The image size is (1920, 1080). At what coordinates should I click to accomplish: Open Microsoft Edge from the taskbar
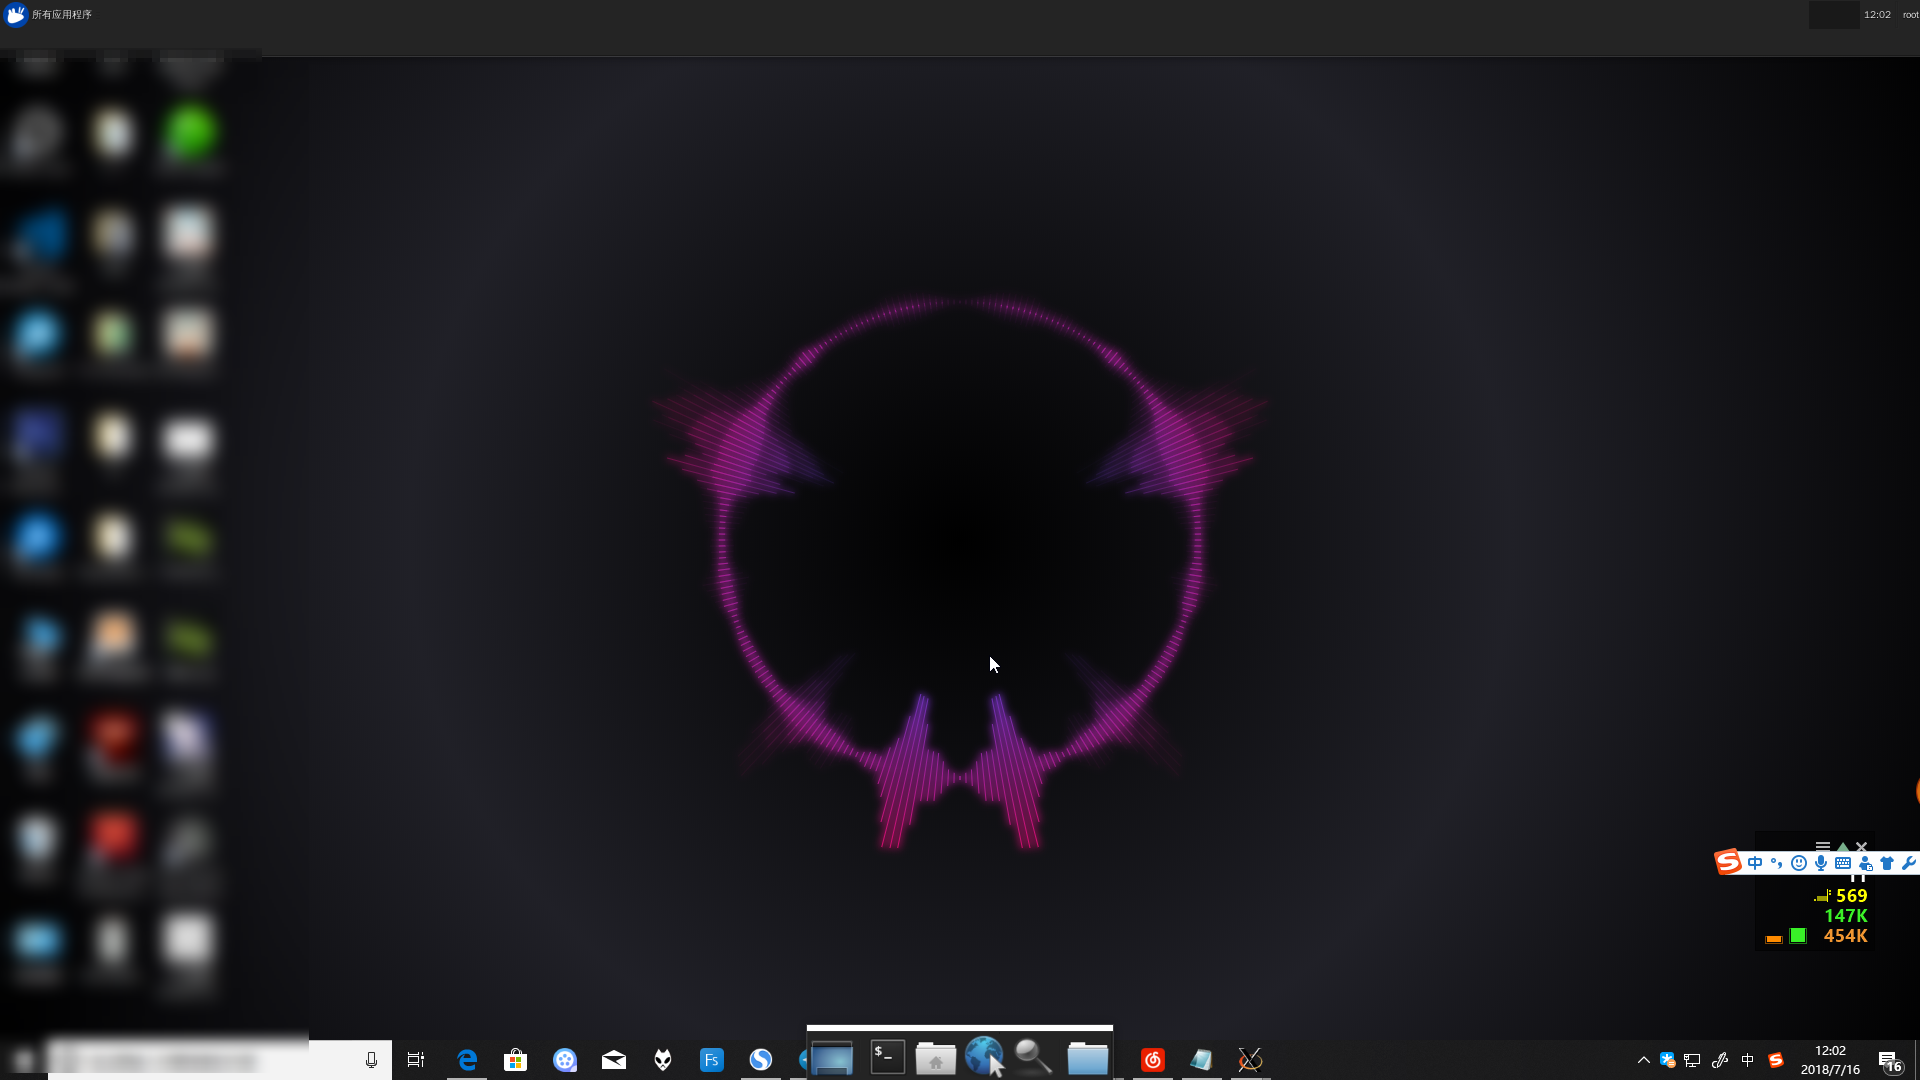[467, 1060]
